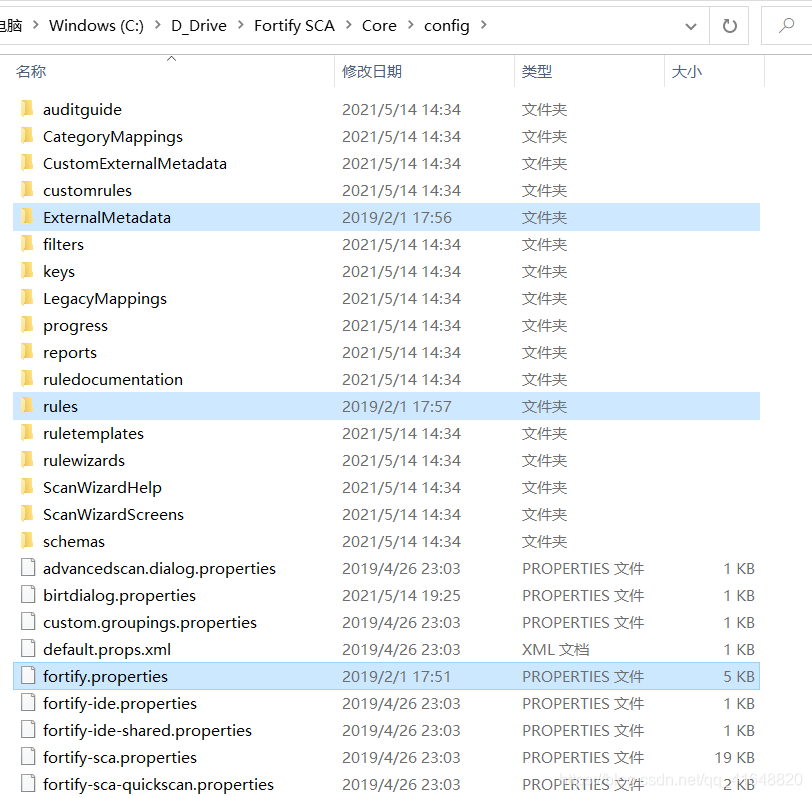Select the schemas folder icon
The height and width of the screenshot is (798, 812).
pyautogui.click(x=27, y=541)
